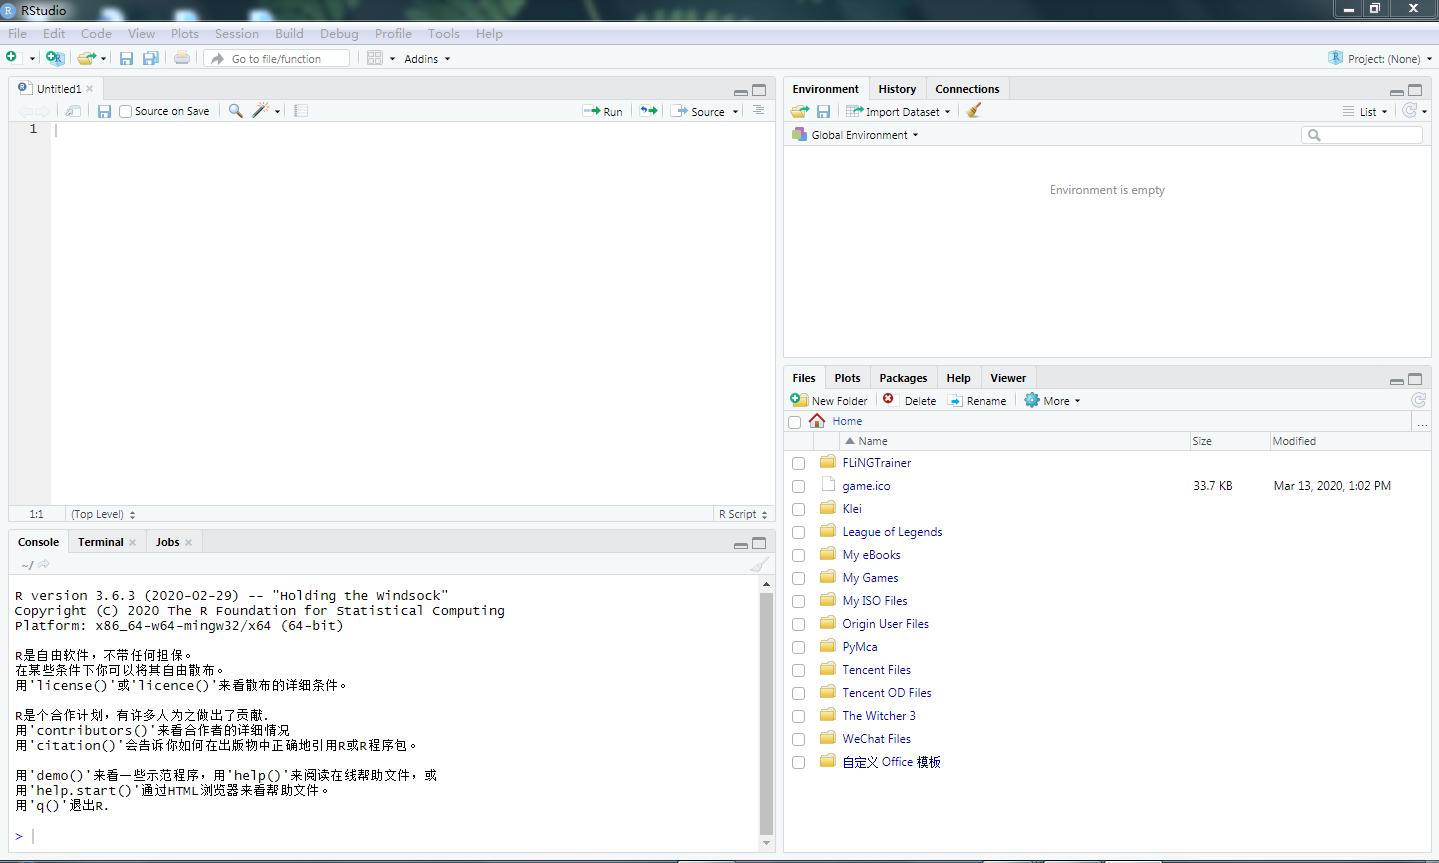
Task: Switch to the Packages tab
Action: tap(903, 378)
